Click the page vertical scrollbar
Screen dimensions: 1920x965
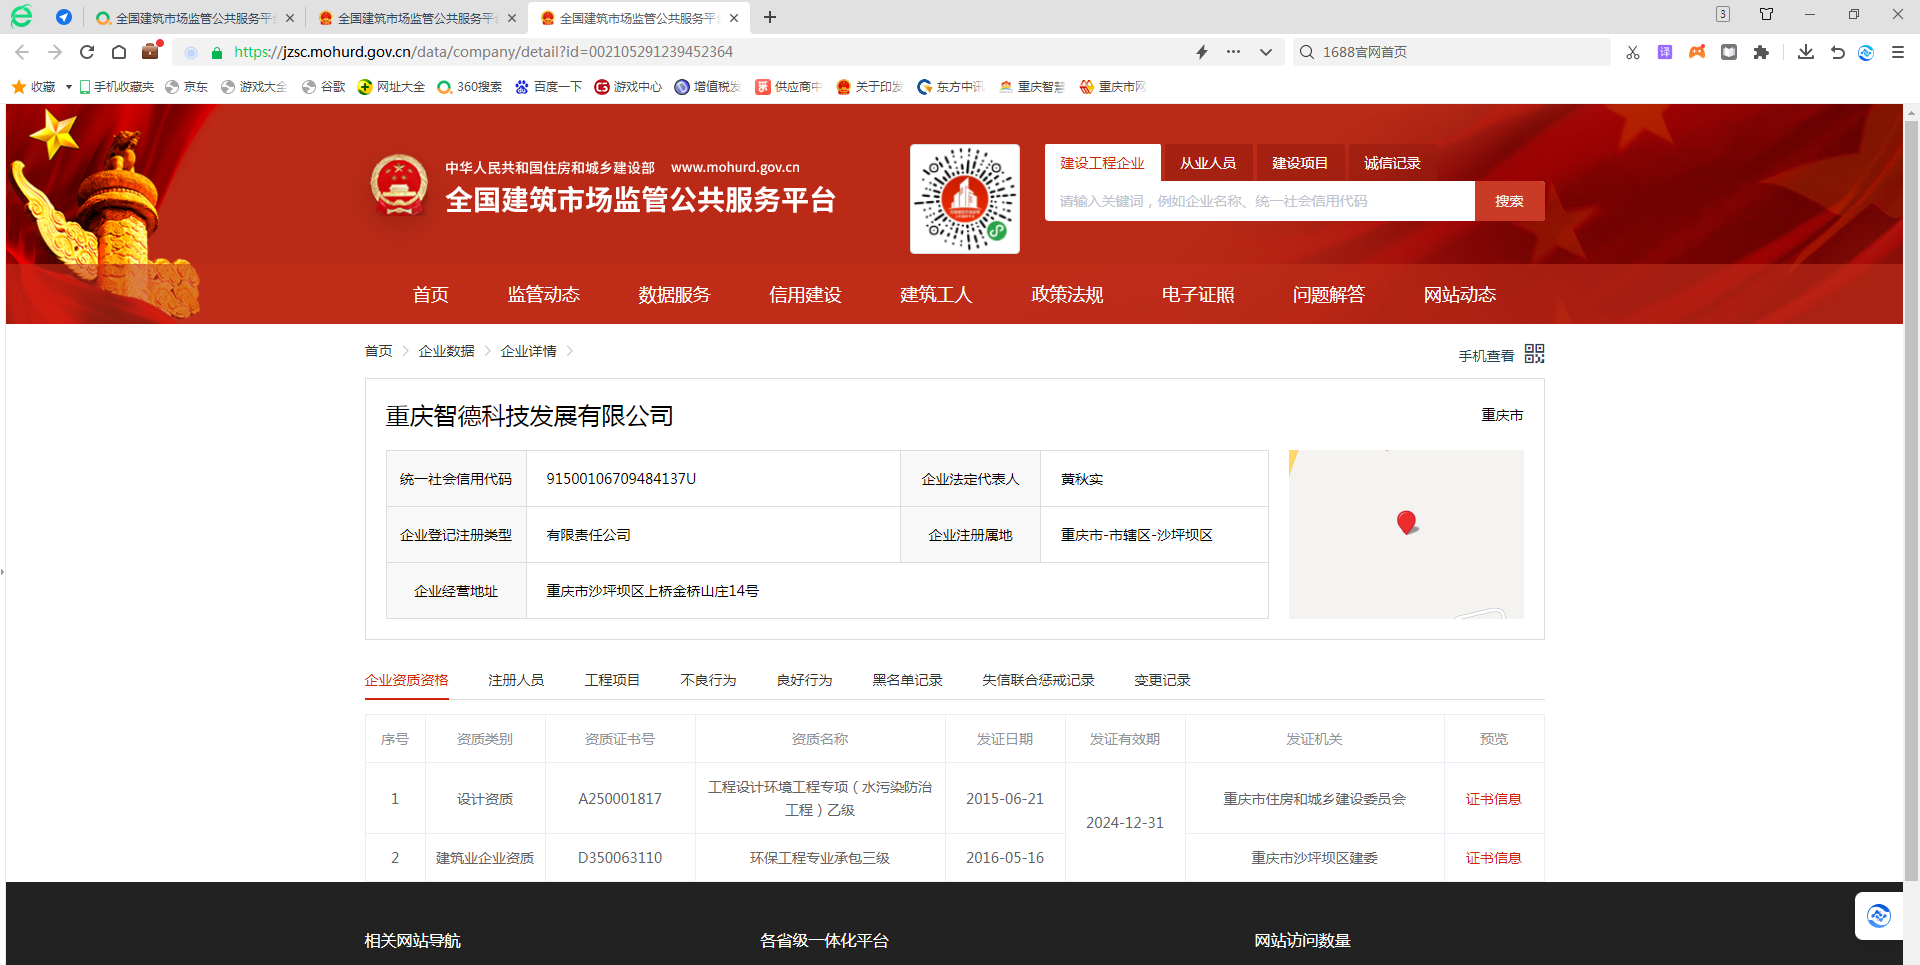pos(1911,500)
